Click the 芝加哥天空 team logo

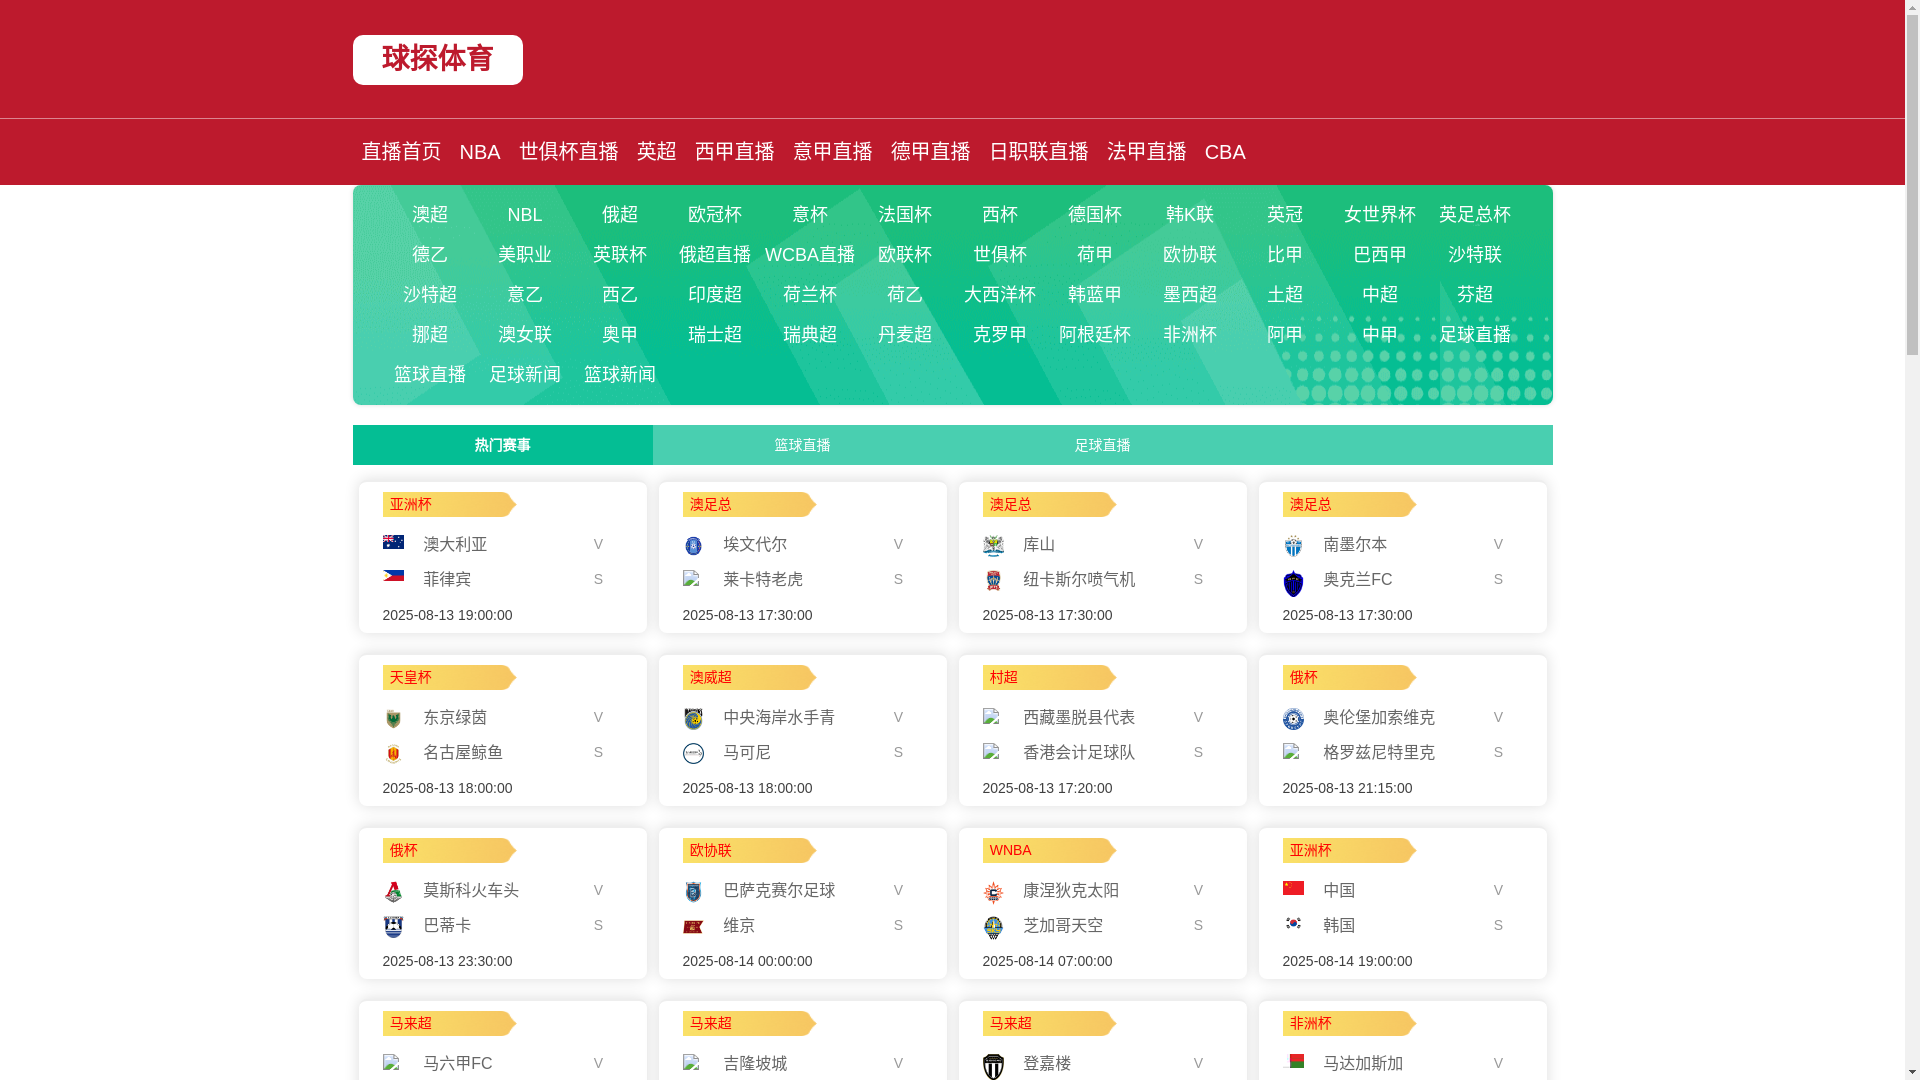993,927
